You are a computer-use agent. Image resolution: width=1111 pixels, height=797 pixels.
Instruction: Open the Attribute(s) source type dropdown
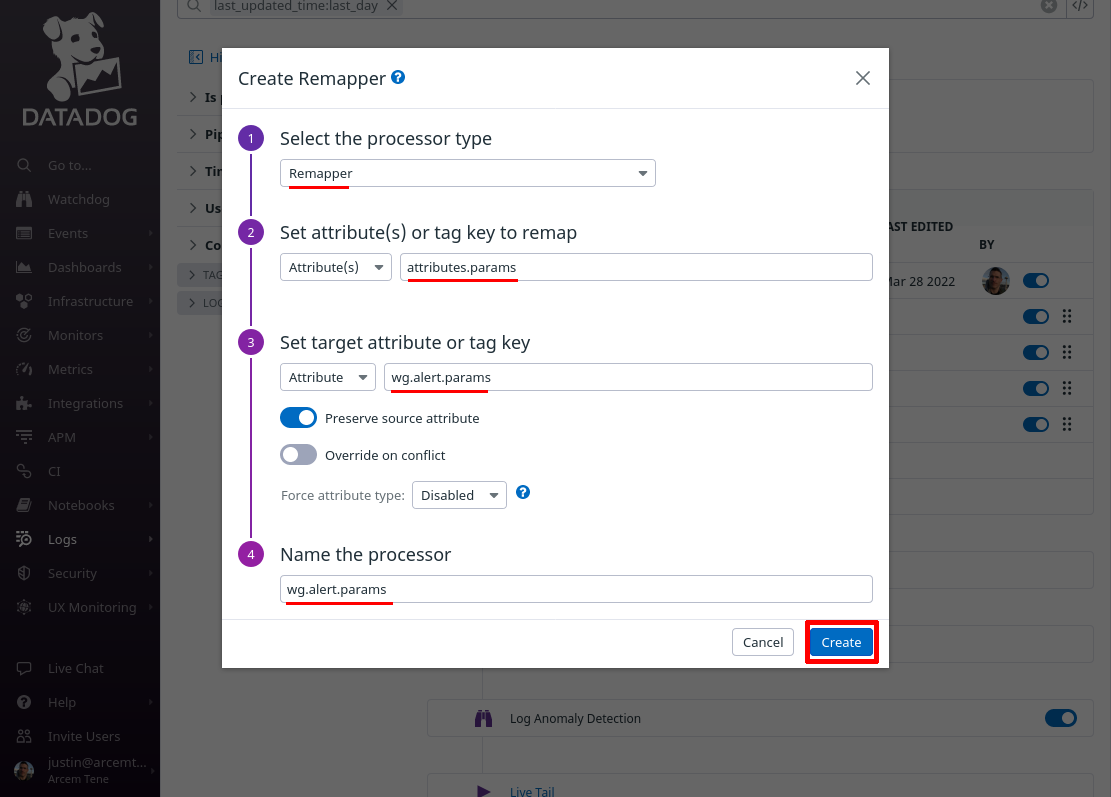[336, 267]
